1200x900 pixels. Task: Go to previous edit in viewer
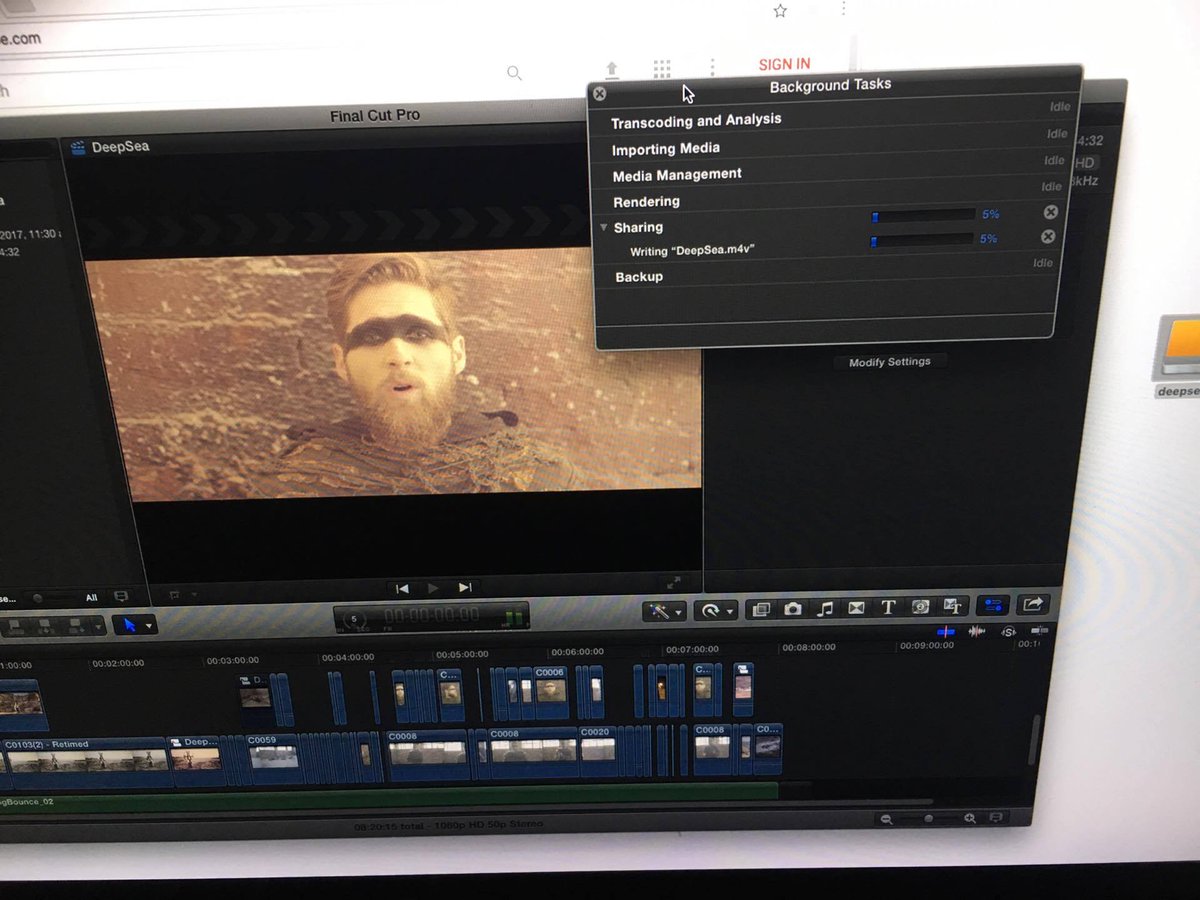point(402,588)
